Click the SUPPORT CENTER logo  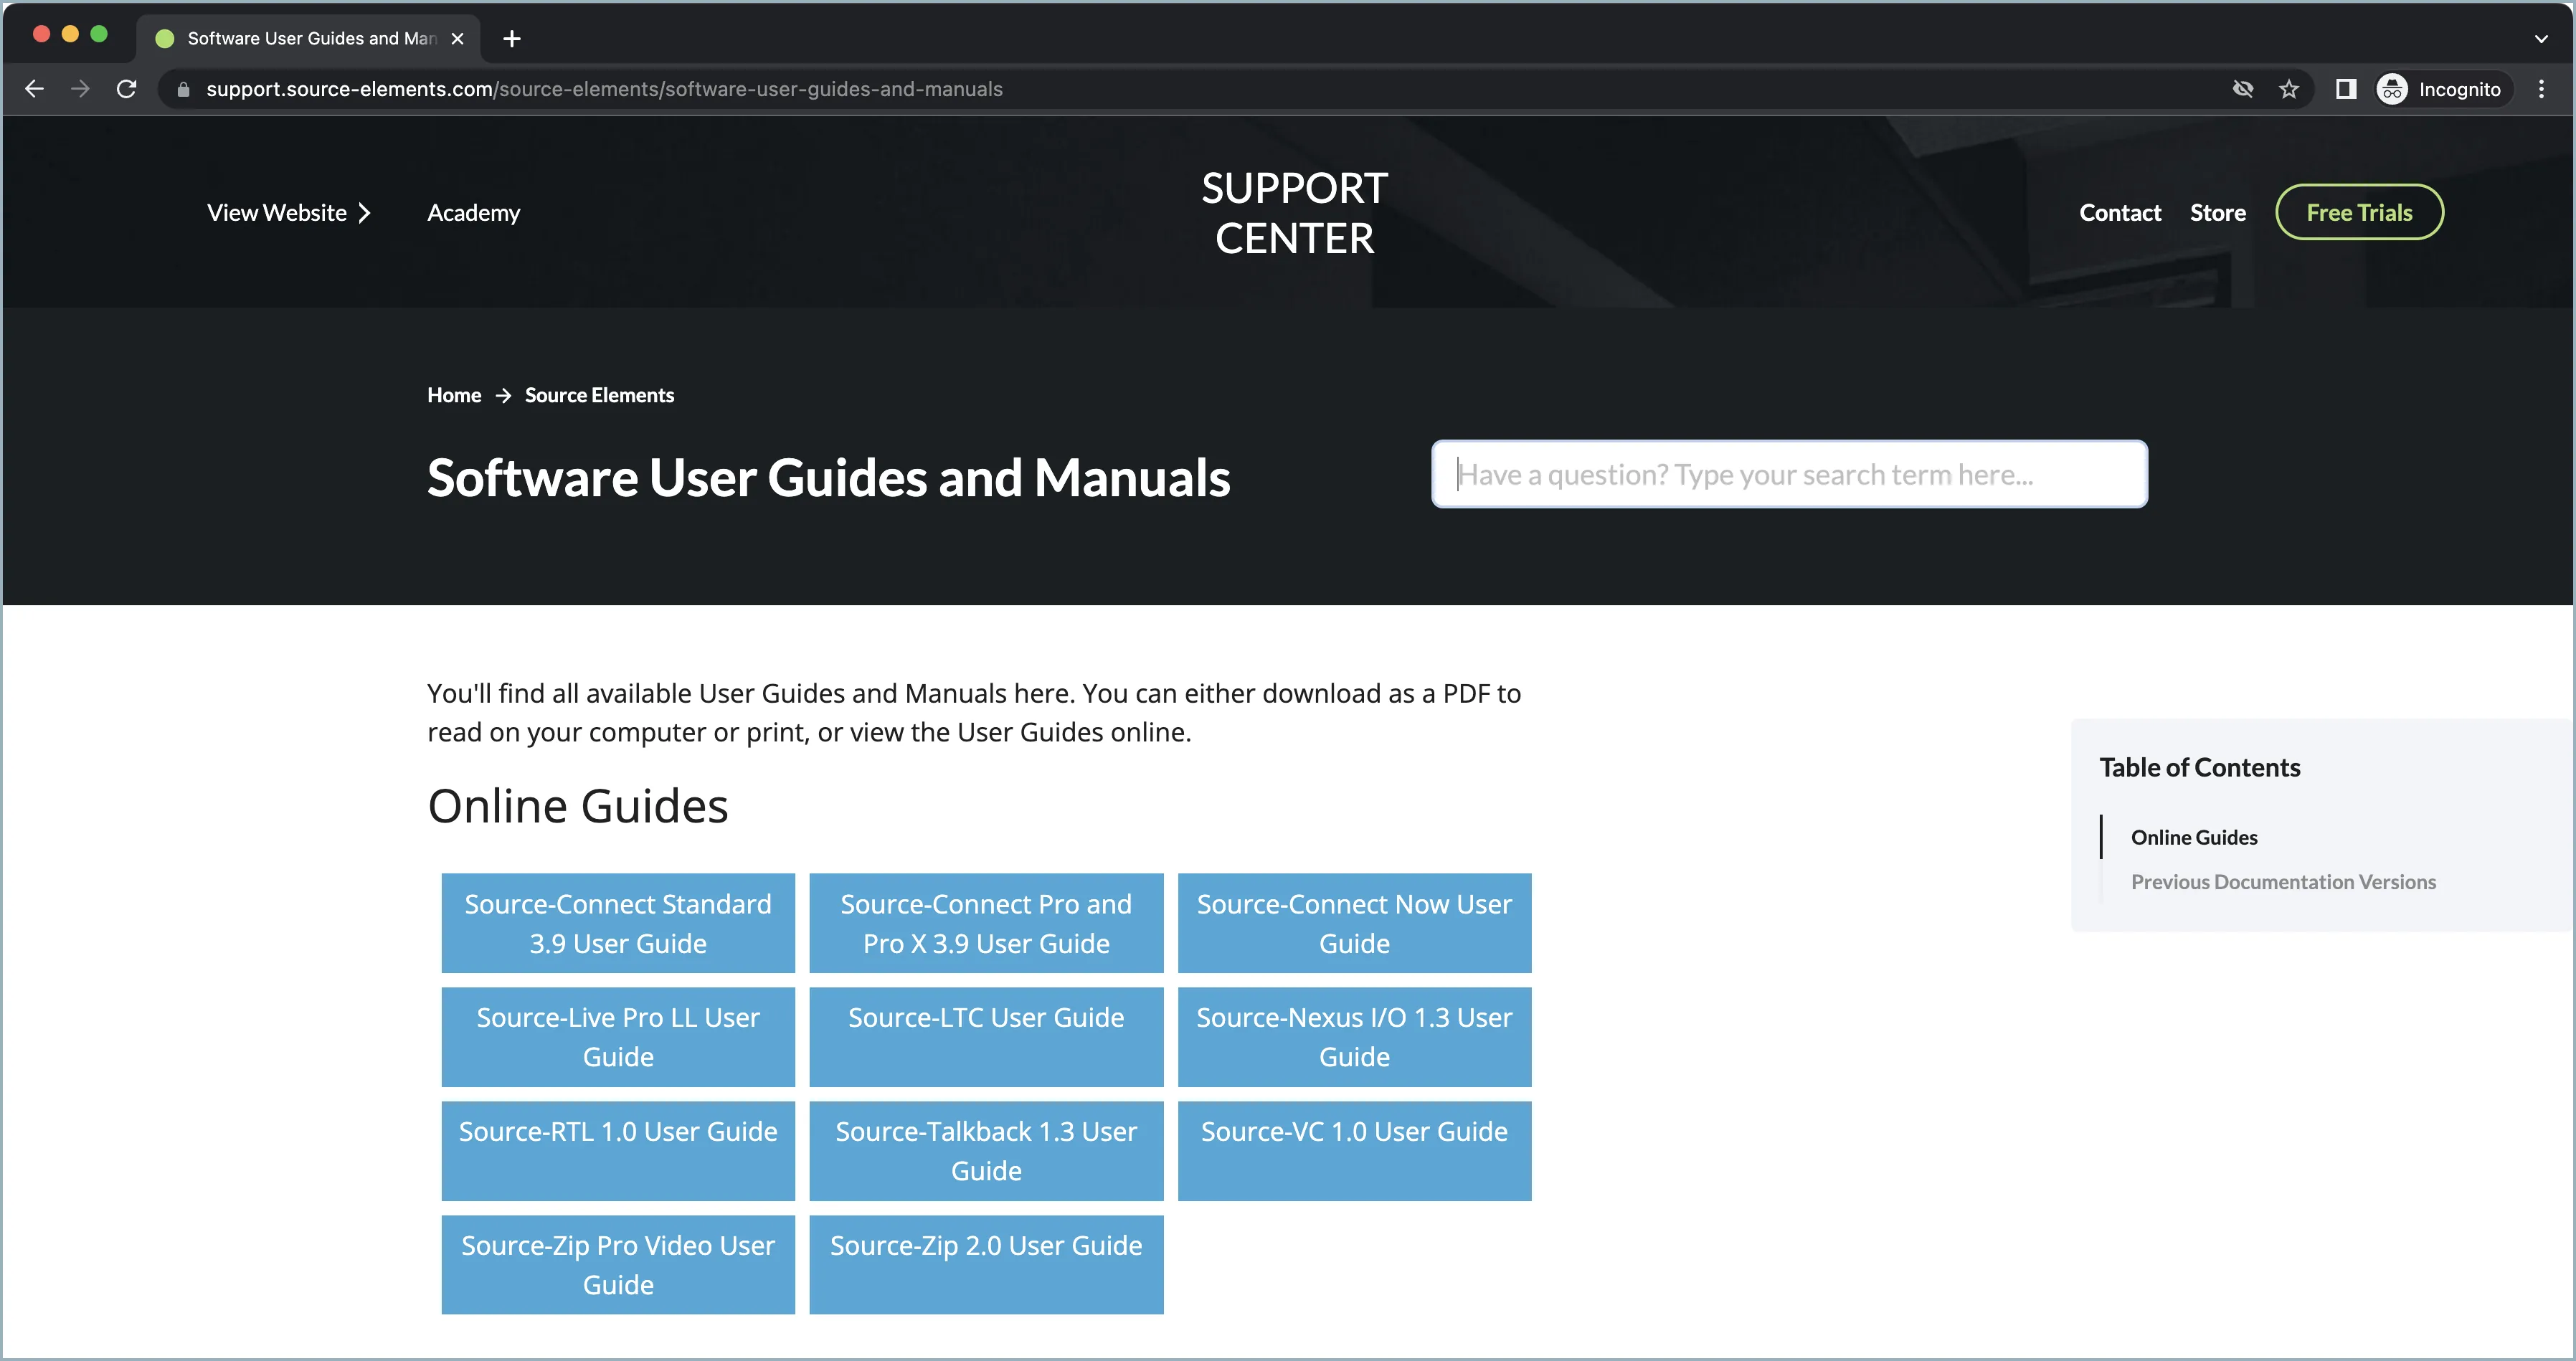(x=1294, y=213)
